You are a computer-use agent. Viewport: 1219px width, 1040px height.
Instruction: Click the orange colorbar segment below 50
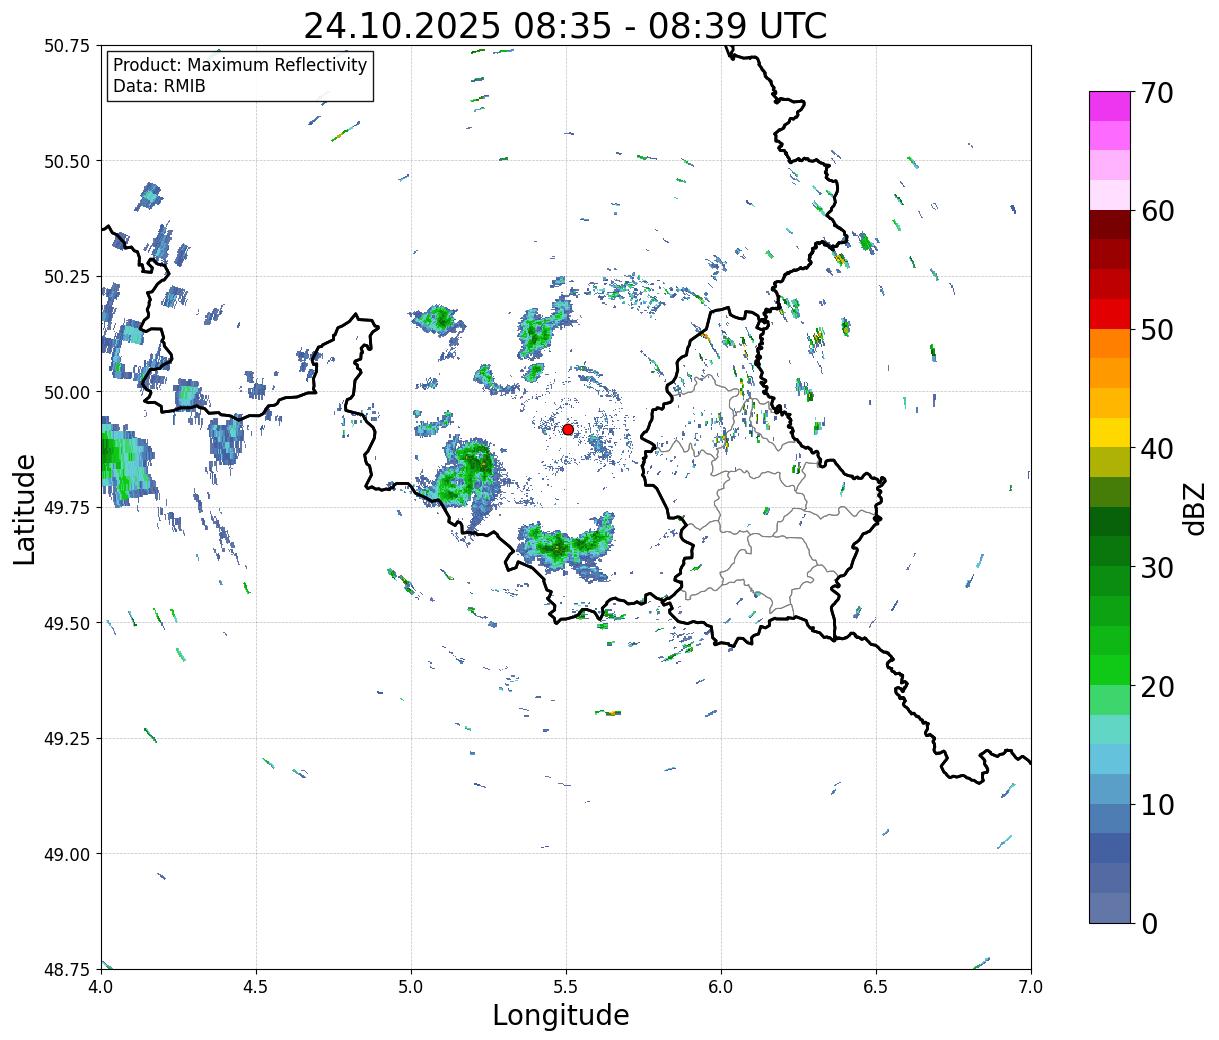1110,344
